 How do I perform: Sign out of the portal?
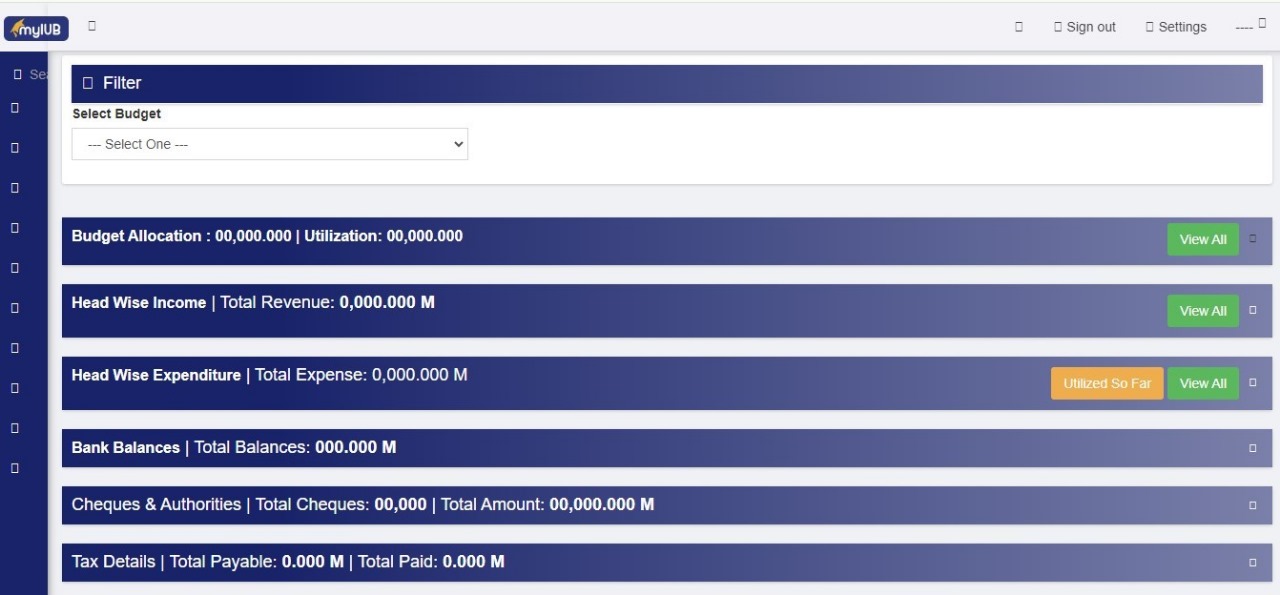coord(1085,27)
